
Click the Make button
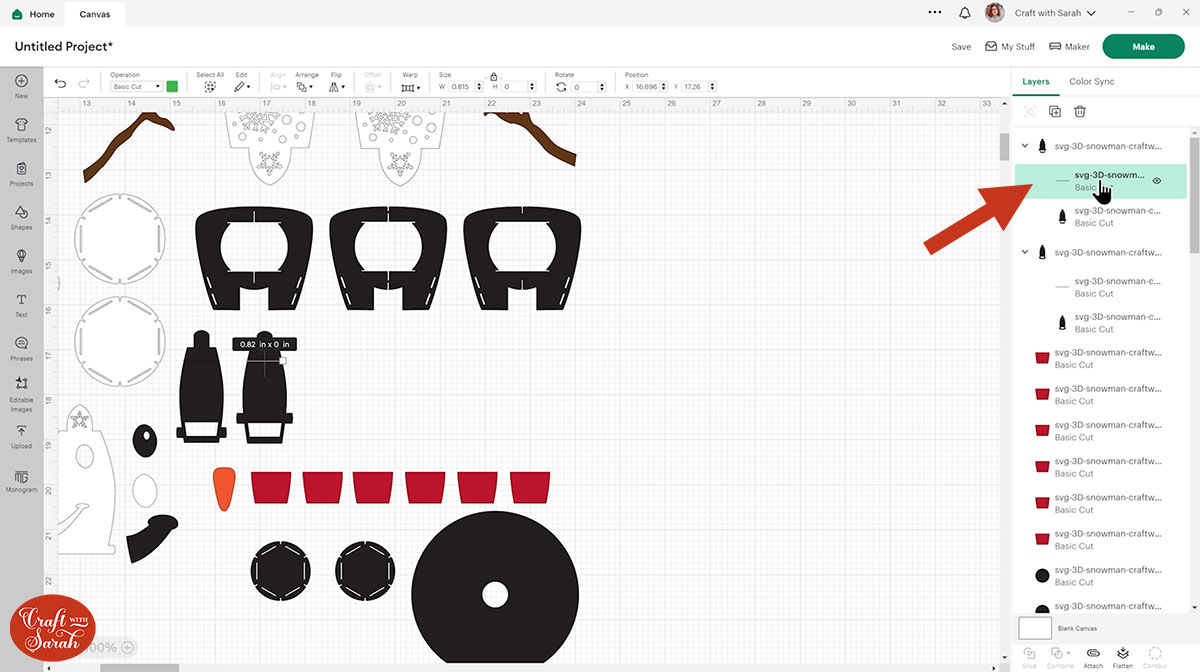pos(1143,47)
